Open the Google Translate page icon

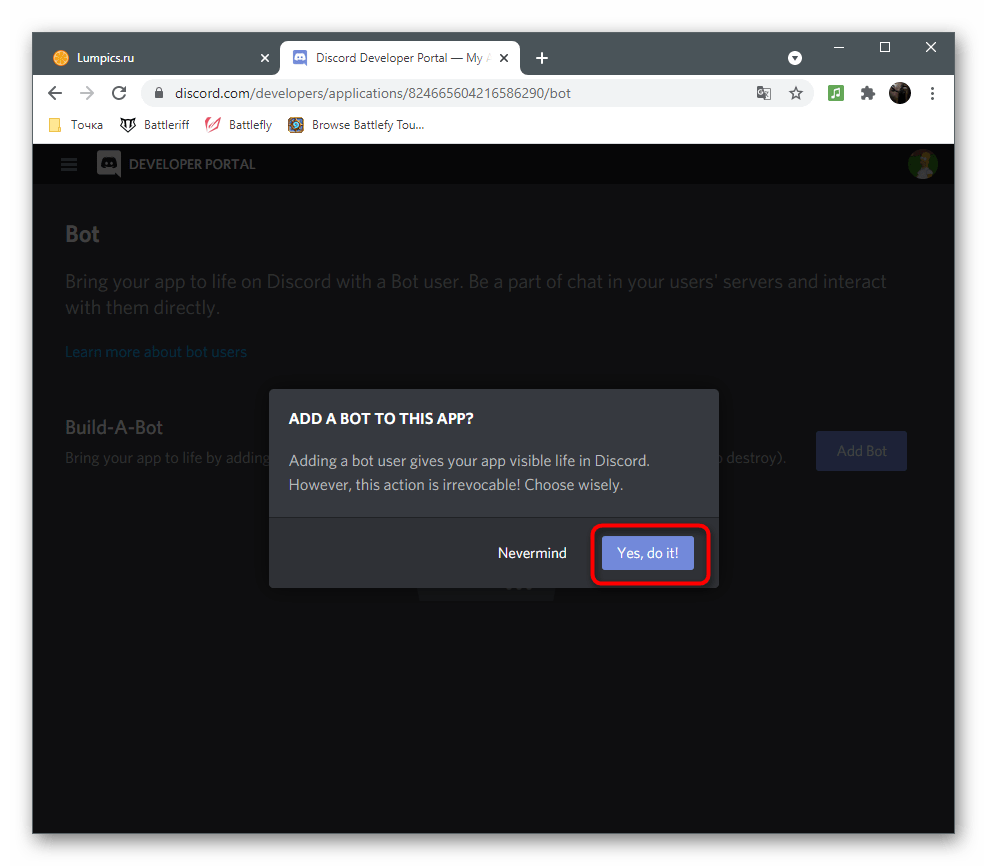pyautogui.click(x=764, y=93)
